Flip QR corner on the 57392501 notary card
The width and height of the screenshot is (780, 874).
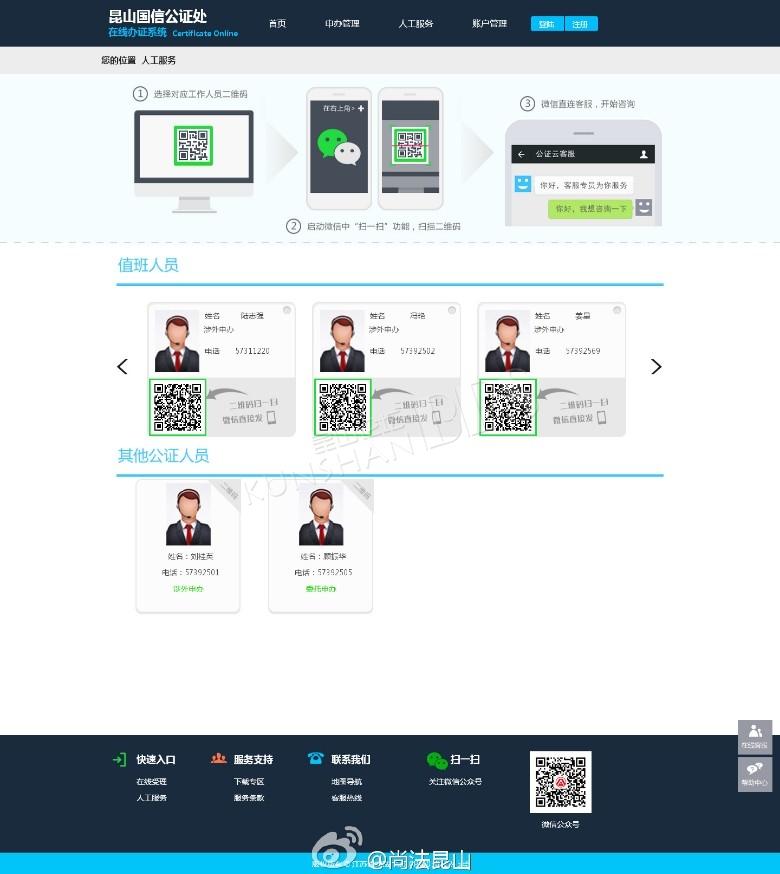point(227,492)
